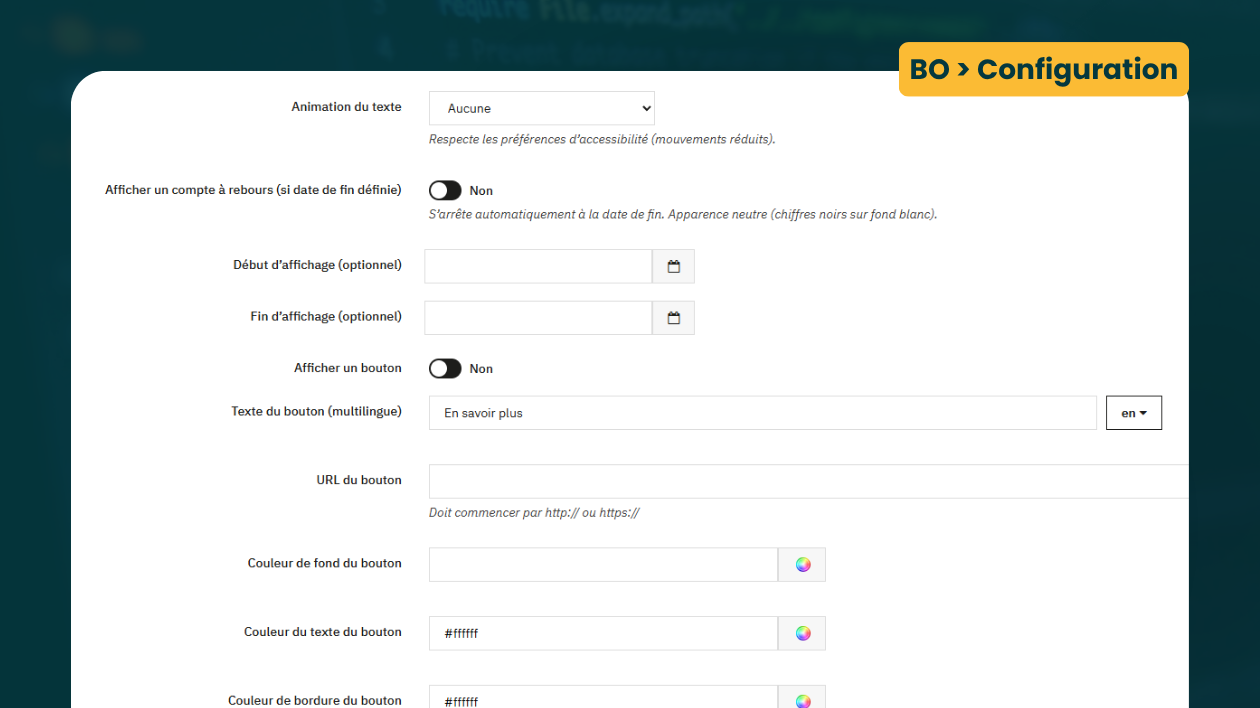Open the calendar picker for Début d'affichage
The image size is (1260, 708).
coord(673,267)
